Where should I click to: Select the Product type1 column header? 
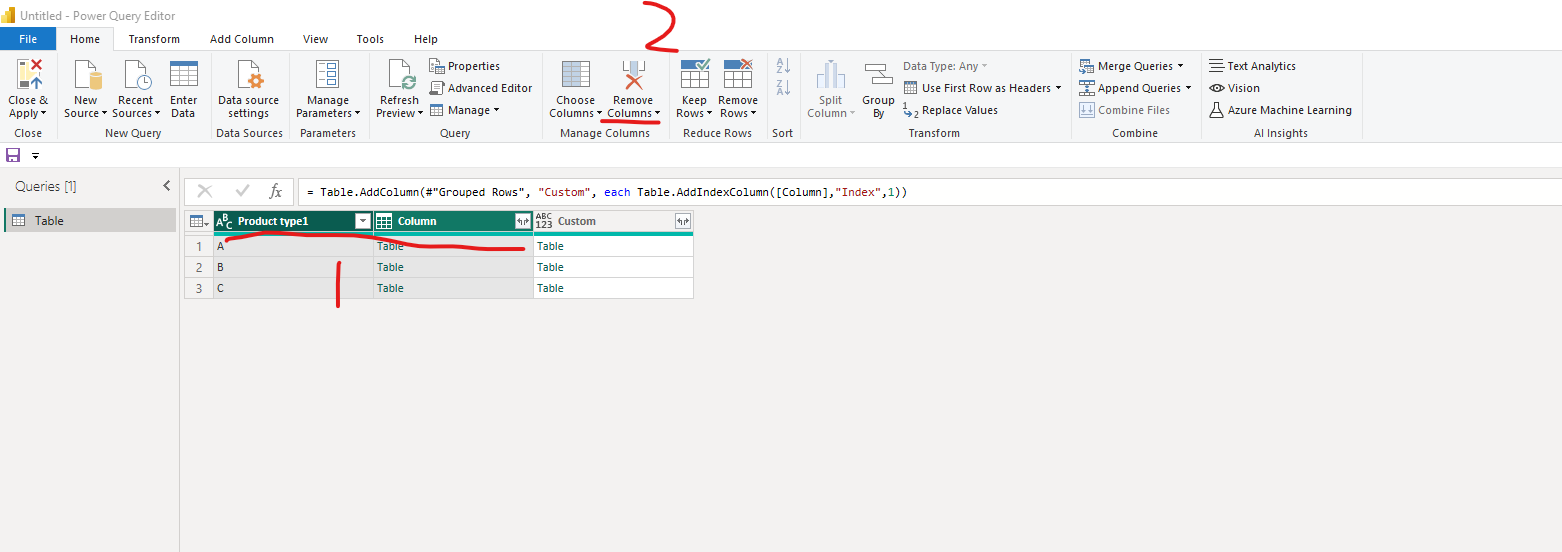pos(293,222)
